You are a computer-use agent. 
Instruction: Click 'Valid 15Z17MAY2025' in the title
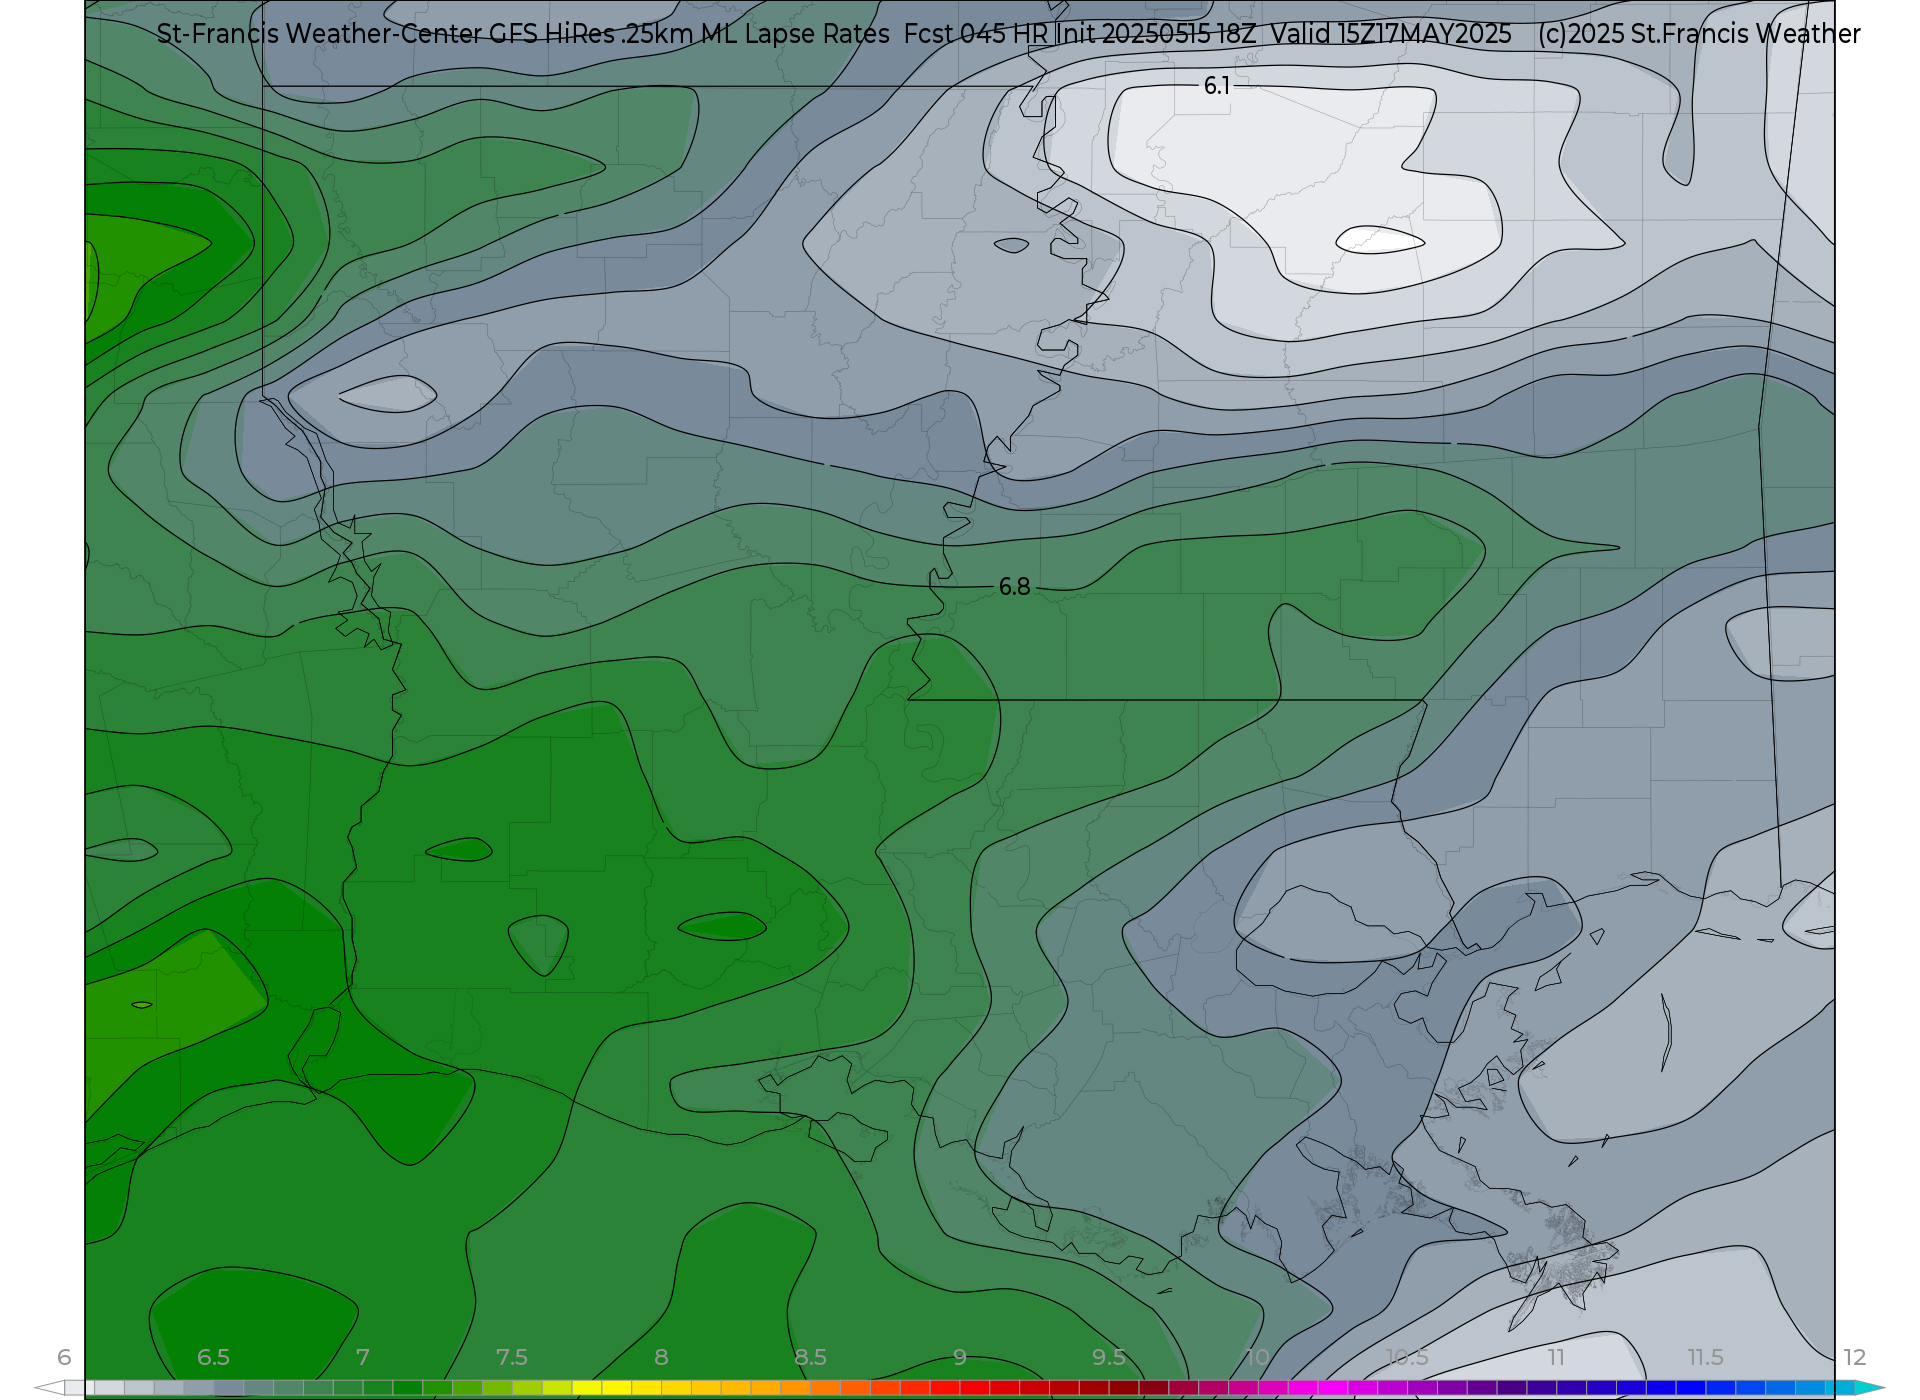1391,34
